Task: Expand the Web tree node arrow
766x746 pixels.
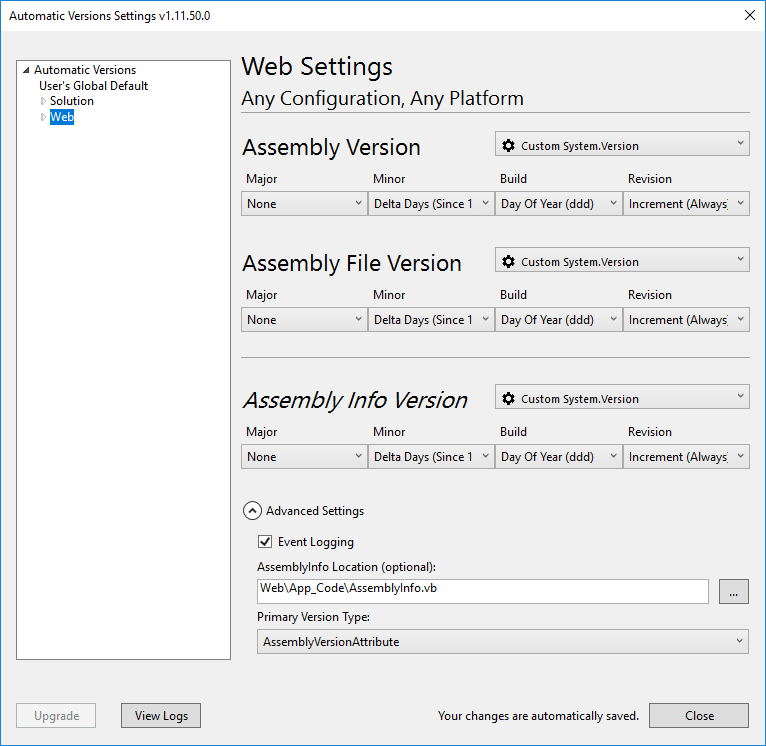Action: pyautogui.click(x=43, y=117)
